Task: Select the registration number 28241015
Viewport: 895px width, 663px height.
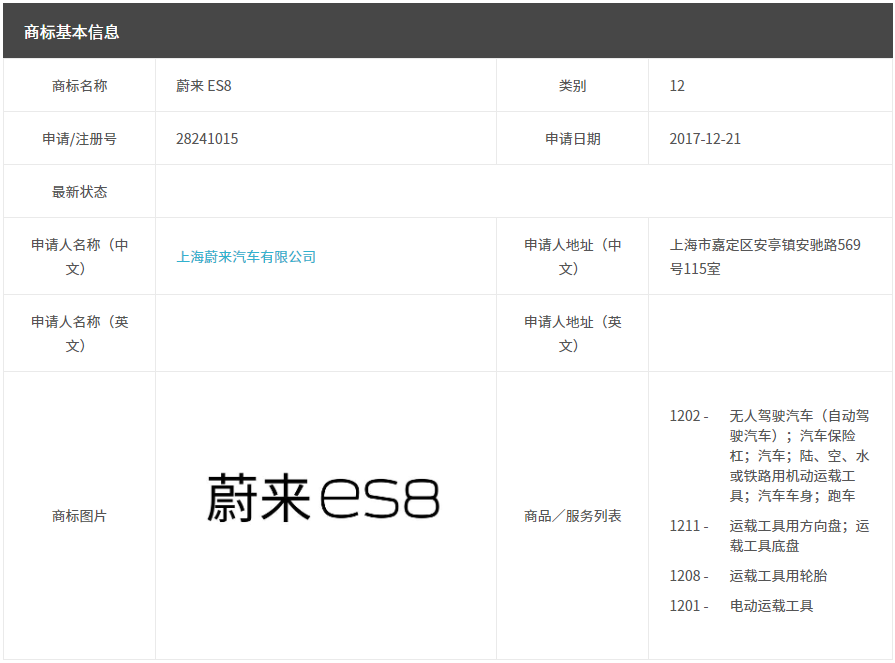Action: coord(205,138)
